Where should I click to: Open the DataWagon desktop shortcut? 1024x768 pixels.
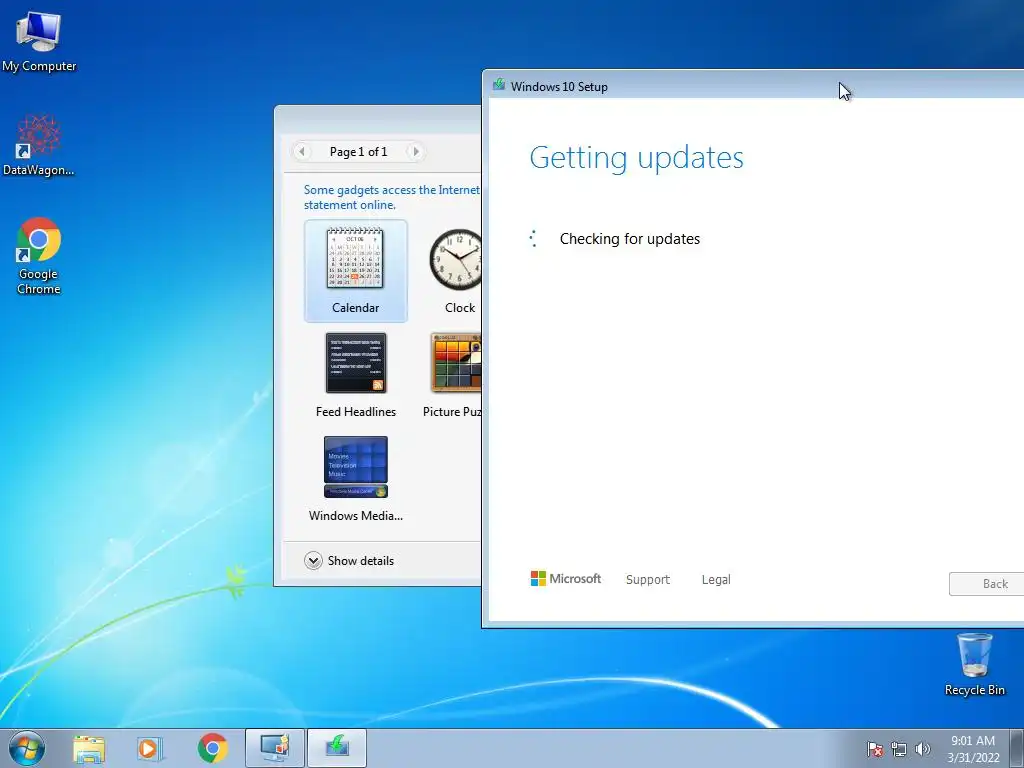pyautogui.click(x=39, y=145)
